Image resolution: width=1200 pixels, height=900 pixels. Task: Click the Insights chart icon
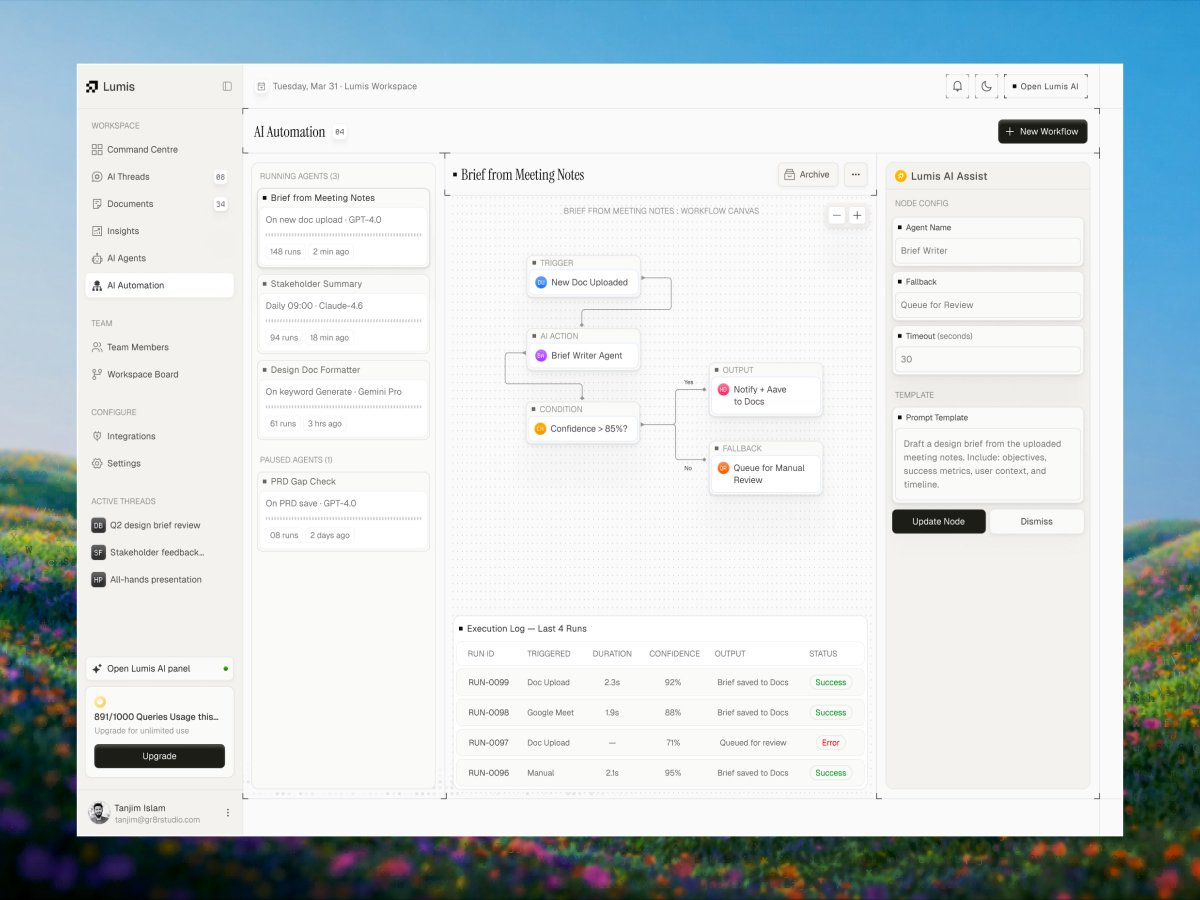tap(97, 231)
